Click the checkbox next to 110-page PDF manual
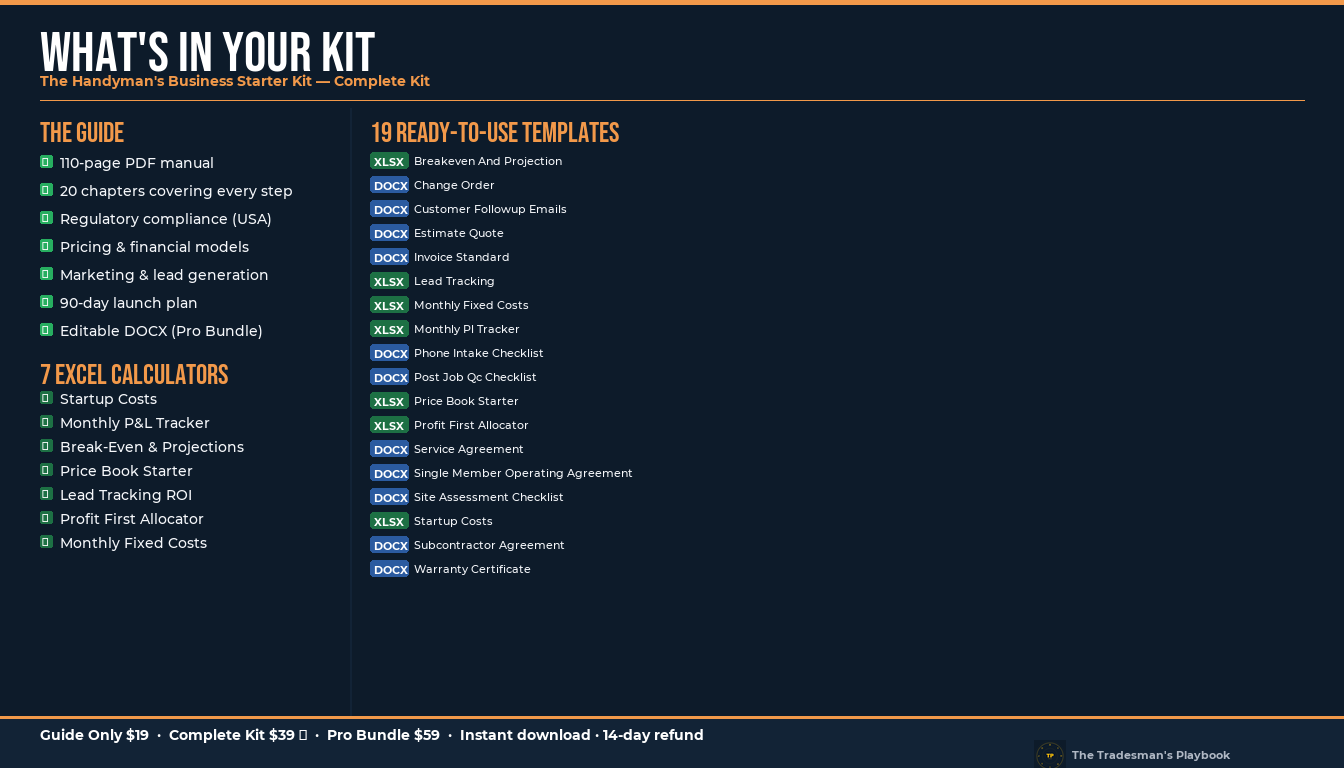Image resolution: width=1344 pixels, height=768 pixels. coord(46,162)
